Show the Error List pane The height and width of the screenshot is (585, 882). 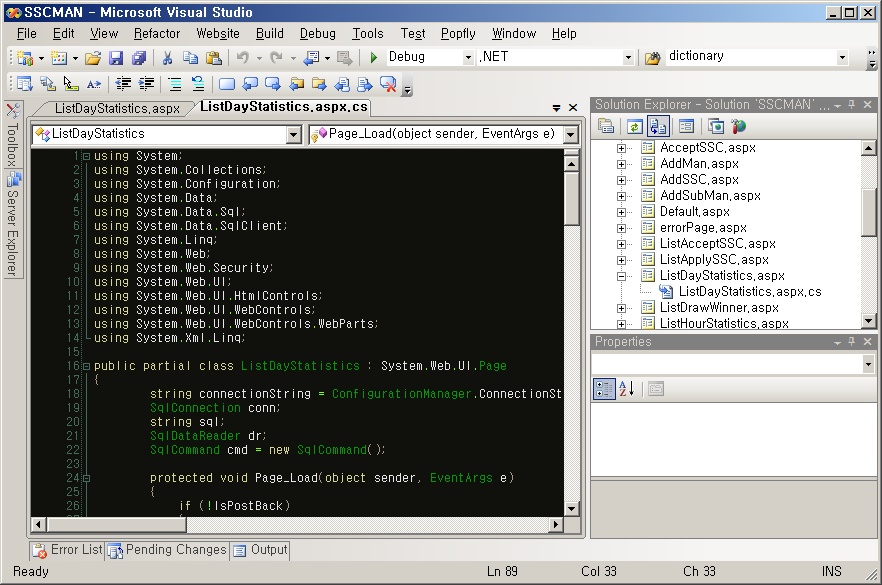68,550
